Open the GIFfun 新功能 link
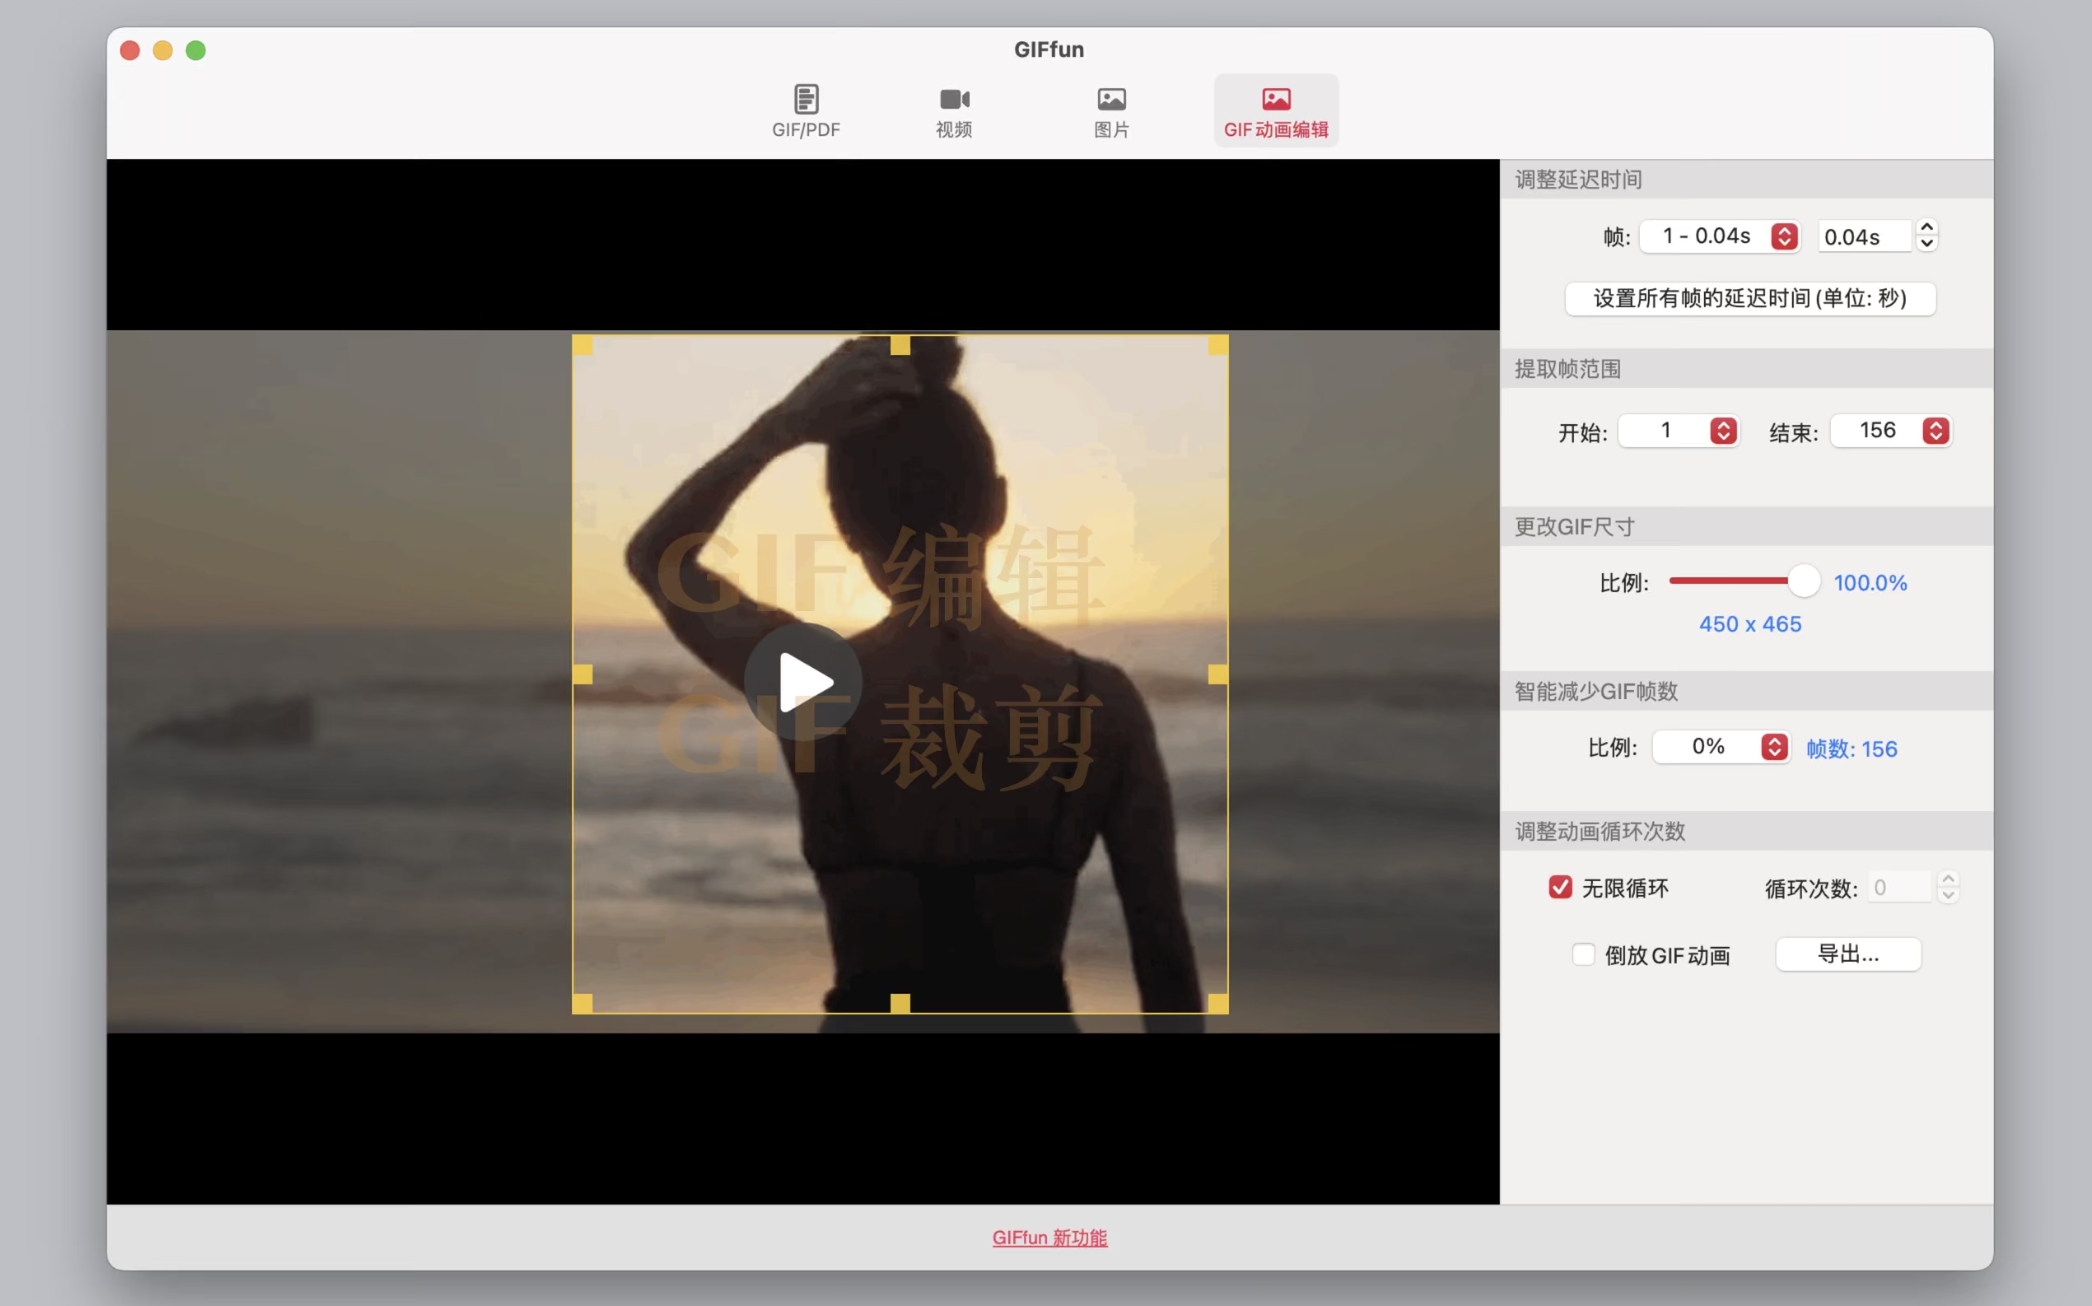Viewport: 2092px width, 1306px height. [x=1049, y=1237]
